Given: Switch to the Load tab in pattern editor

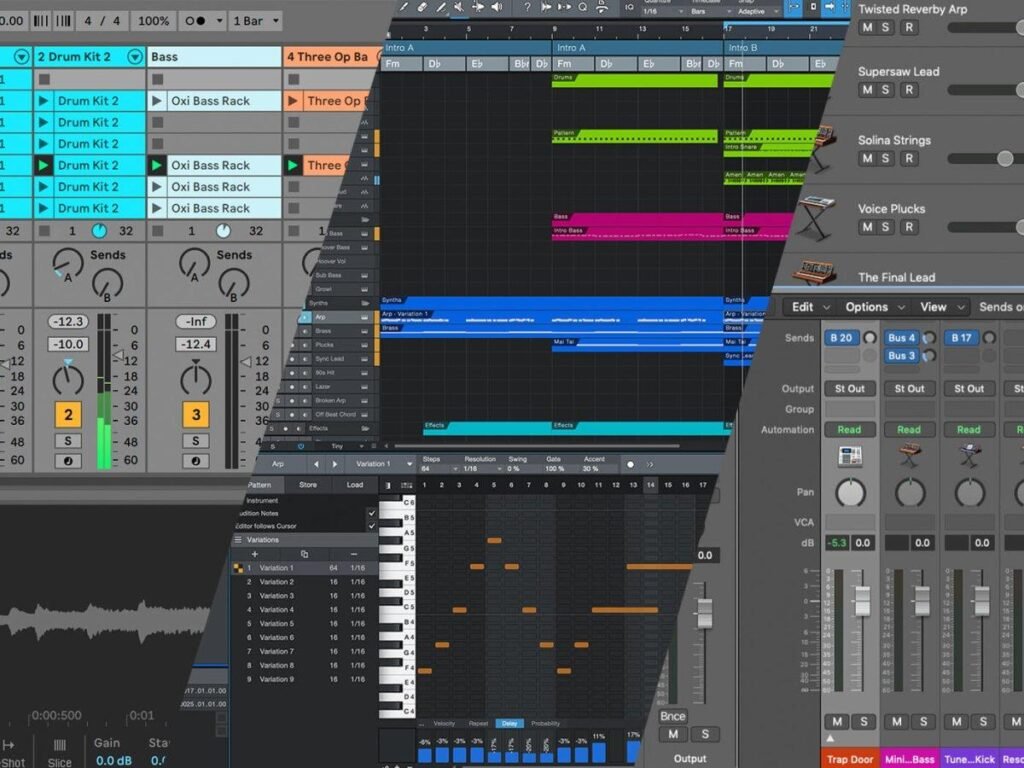Looking at the screenshot, I should pyautogui.click(x=355, y=485).
